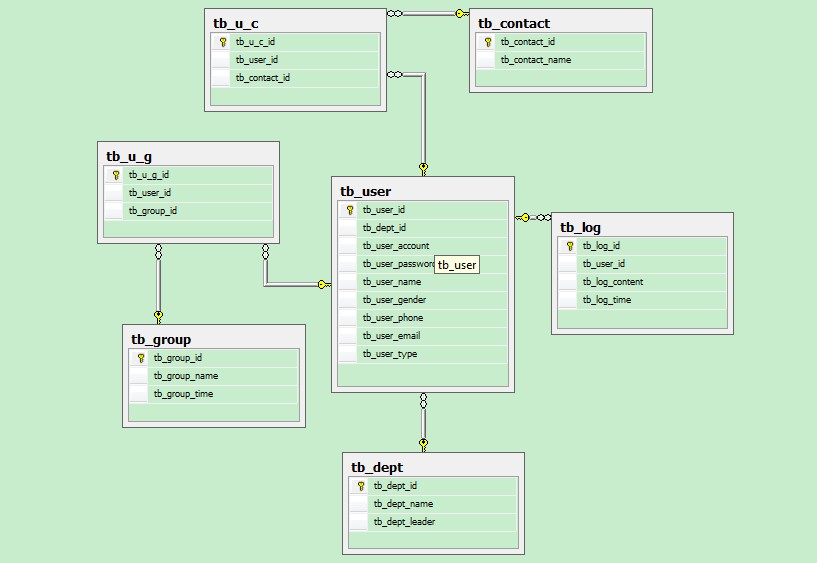Click the key icon next to tb_dept_id
Viewport: 817px width, 563px height.
tap(361, 486)
